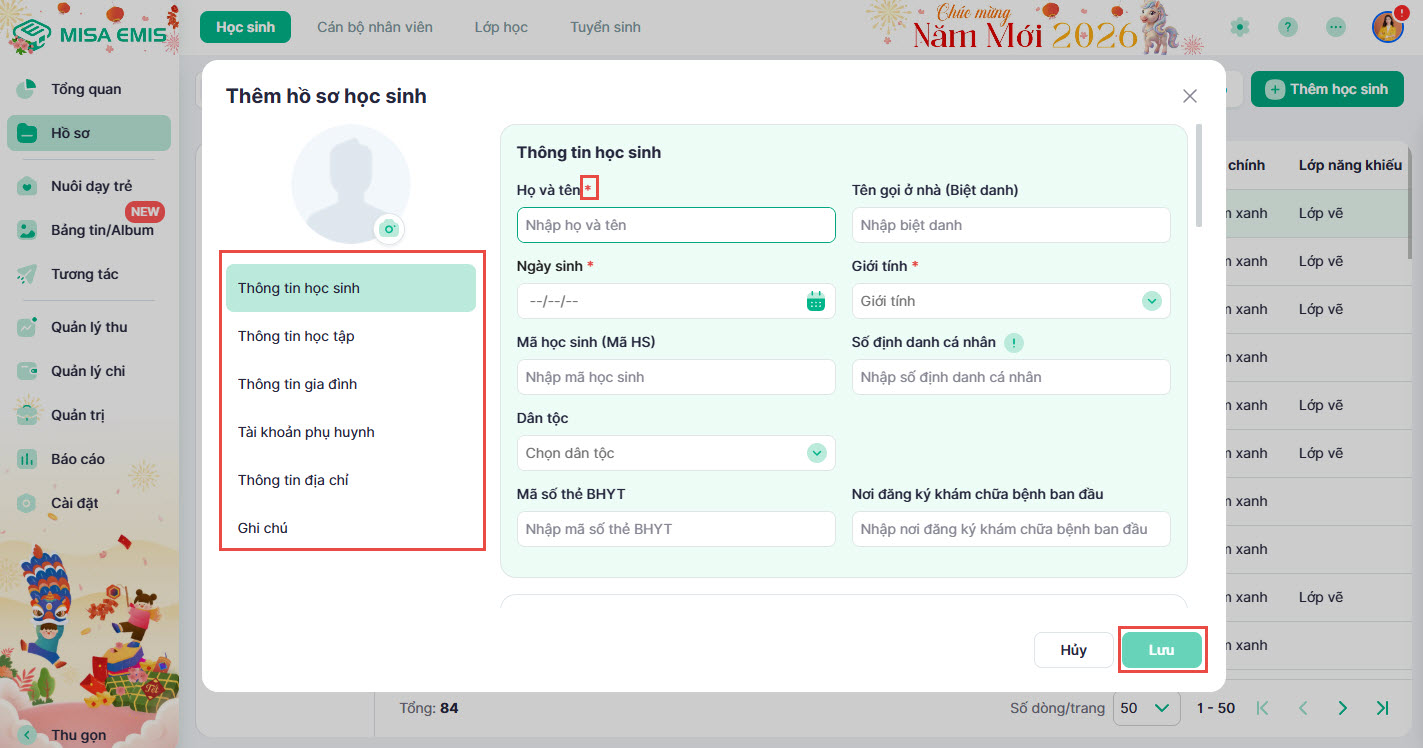The height and width of the screenshot is (748, 1423).
Task: Open the date of birth calendar picker
Action: (x=815, y=301)
